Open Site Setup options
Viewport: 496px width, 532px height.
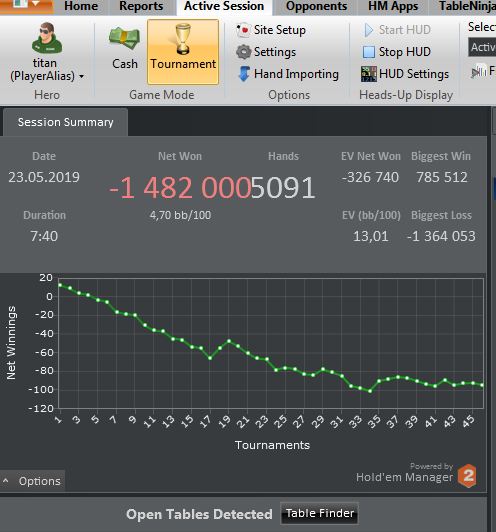pos(271,30)
